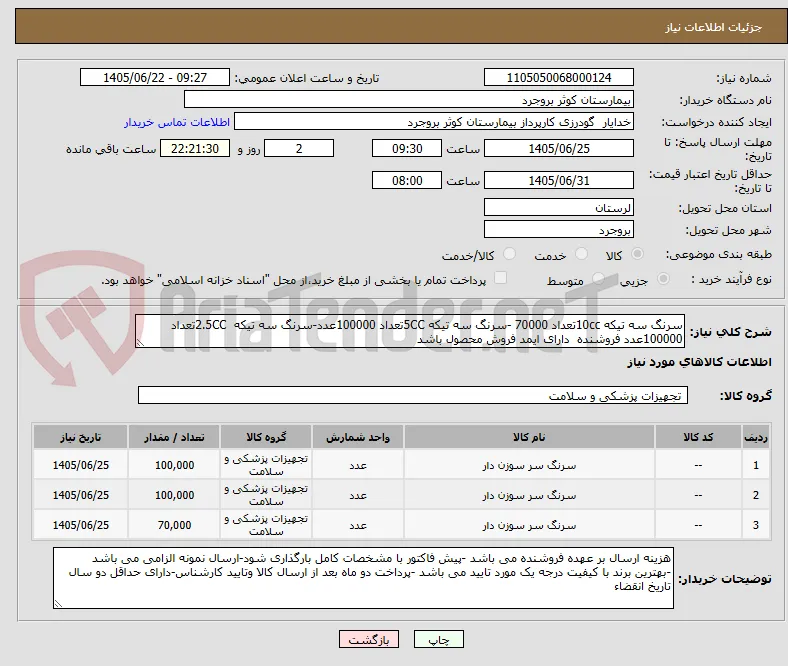Click the province field لرستان
The height and width of the screenshot is (666, 788).
[558, 207]
